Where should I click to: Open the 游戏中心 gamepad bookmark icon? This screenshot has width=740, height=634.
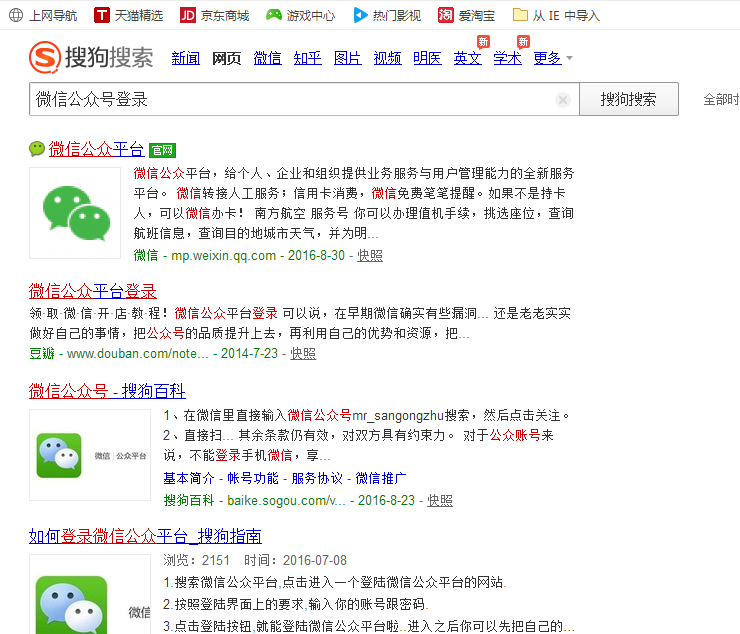(x=274, y=15)
